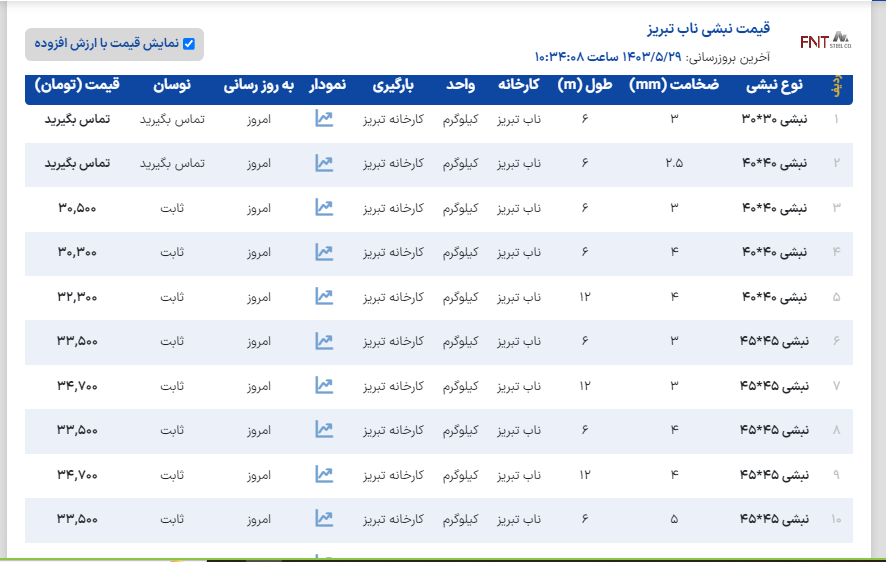Click chart icon in the 30,300 price row
This screenshot has height=562, width=886.
pyautogui.click(x=324, y=252)
